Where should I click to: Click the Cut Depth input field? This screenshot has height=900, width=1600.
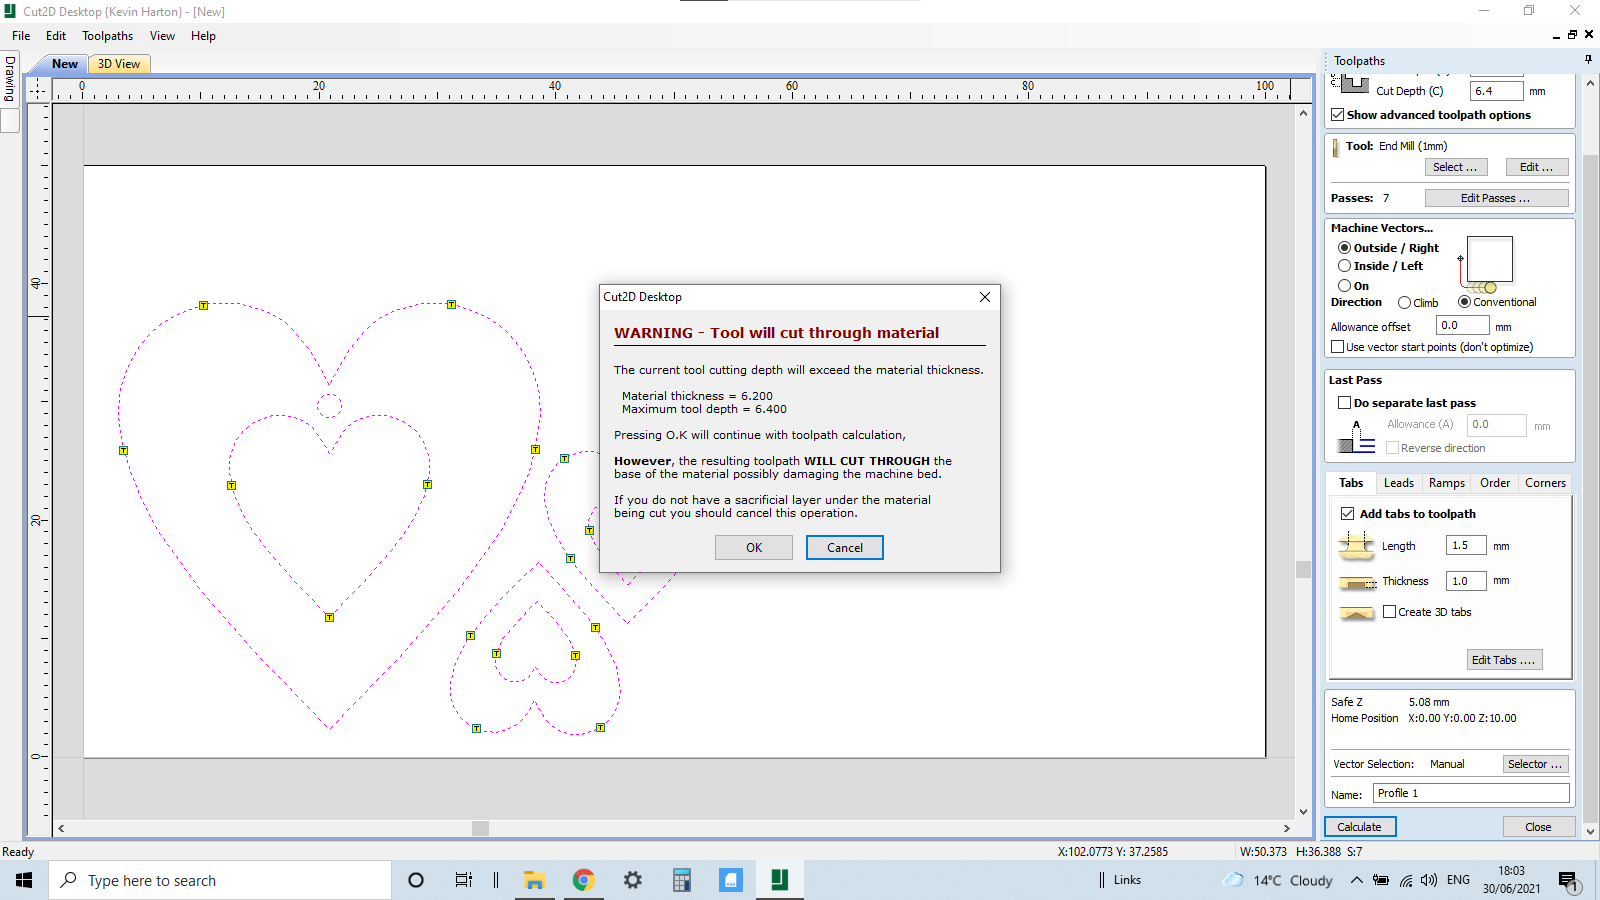pyautogui.click(x=1497, y=91)
